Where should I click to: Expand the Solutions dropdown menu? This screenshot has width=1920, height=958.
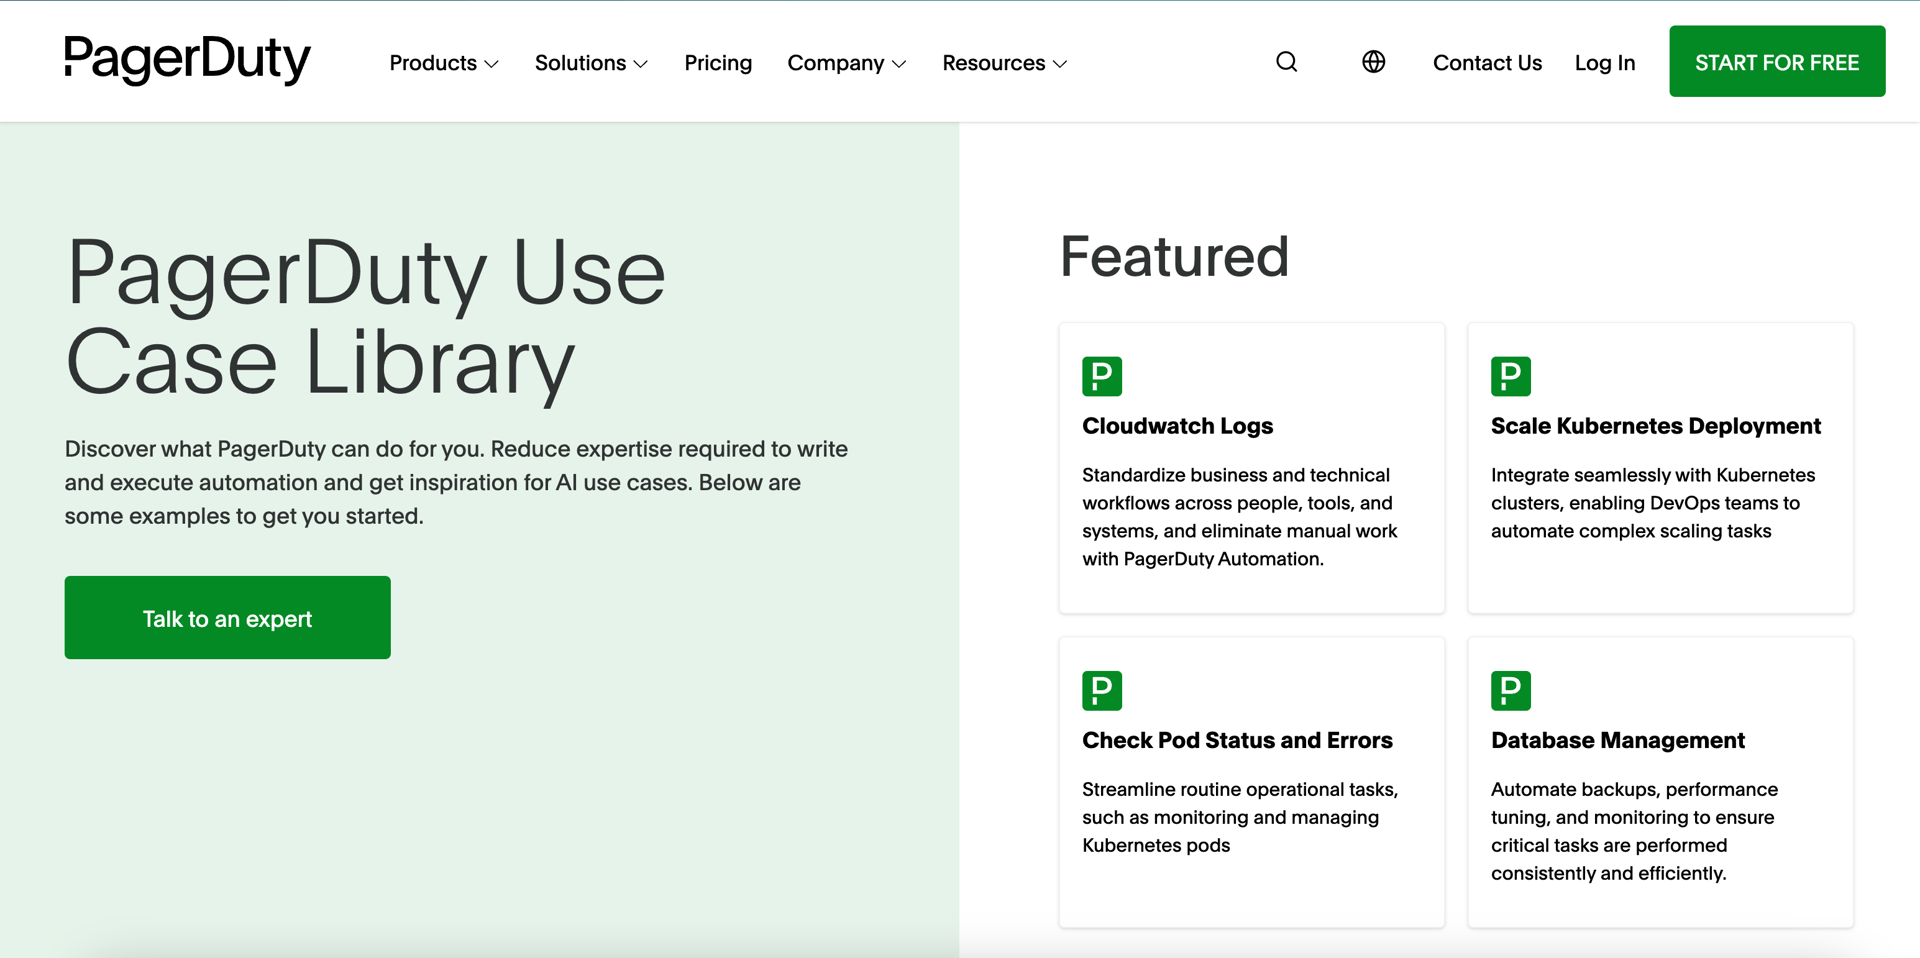click(590, 63)
